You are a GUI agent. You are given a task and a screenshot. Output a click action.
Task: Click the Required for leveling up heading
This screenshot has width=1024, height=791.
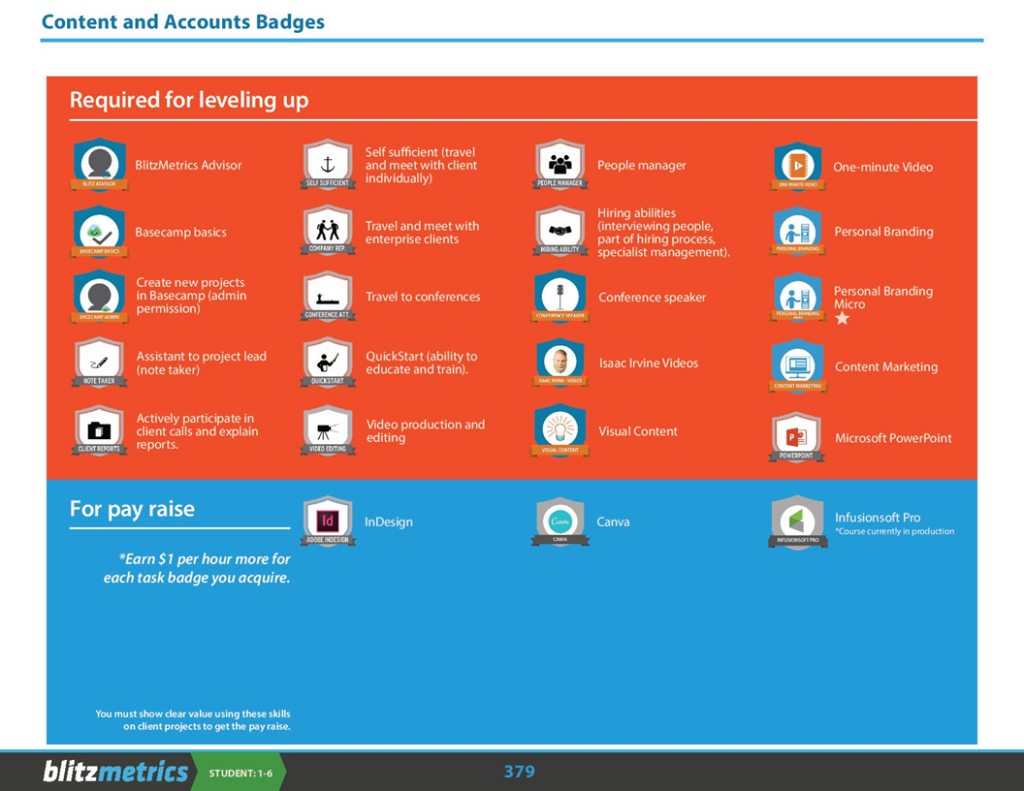point(189,100)
